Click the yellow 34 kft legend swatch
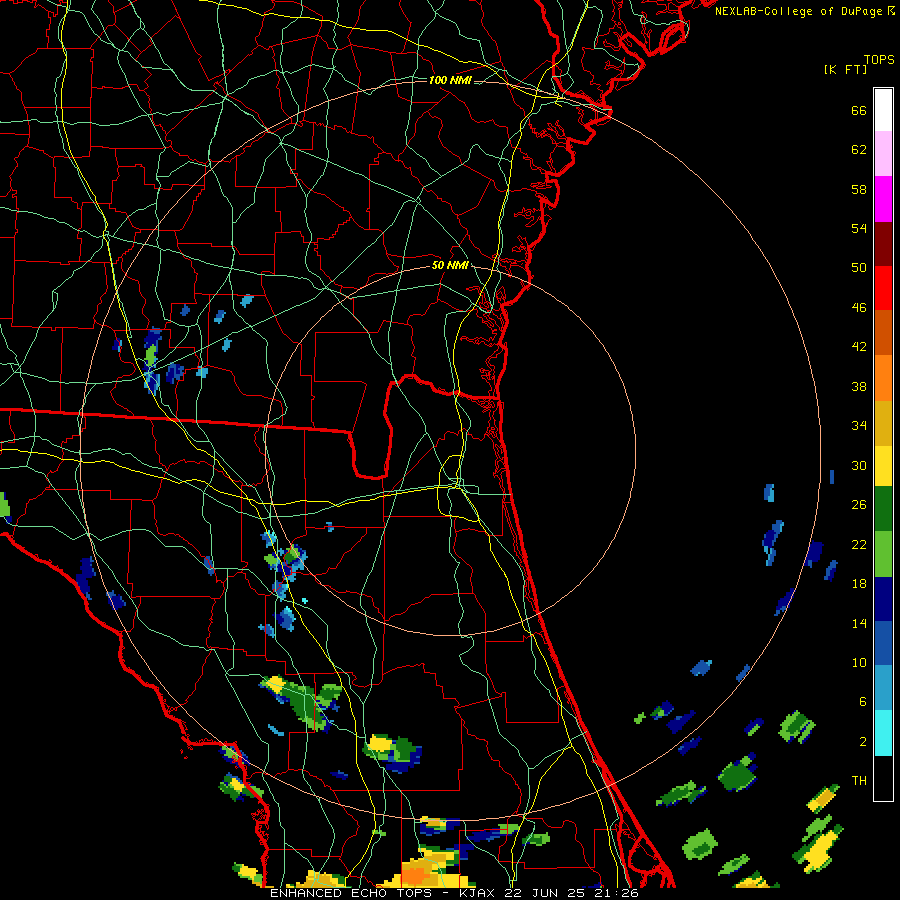 pyautogui.click(x=883, y=465)
